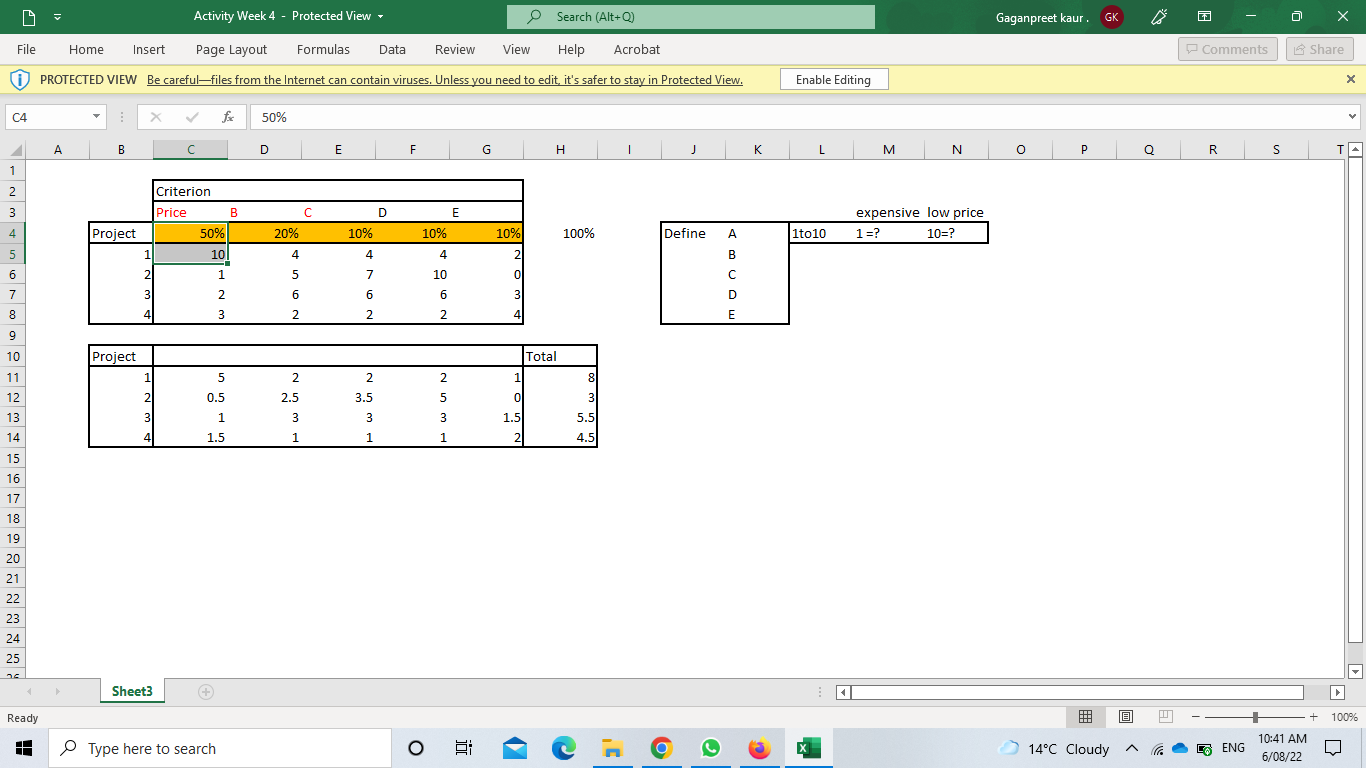Screen dimensions: 1366x768
Task: Open Google Chrome on taskbar
Action: click(x=661, y=748)
